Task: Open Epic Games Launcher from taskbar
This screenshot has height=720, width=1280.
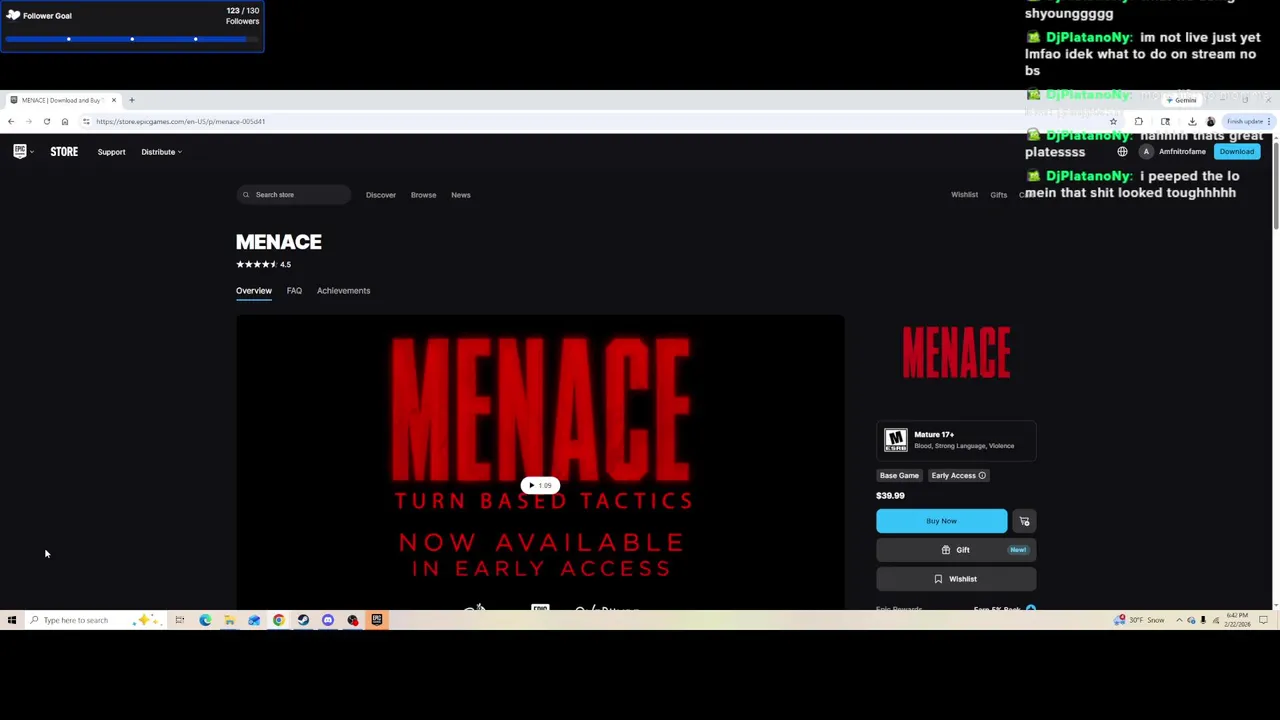Action: click(x=377, y=620)
